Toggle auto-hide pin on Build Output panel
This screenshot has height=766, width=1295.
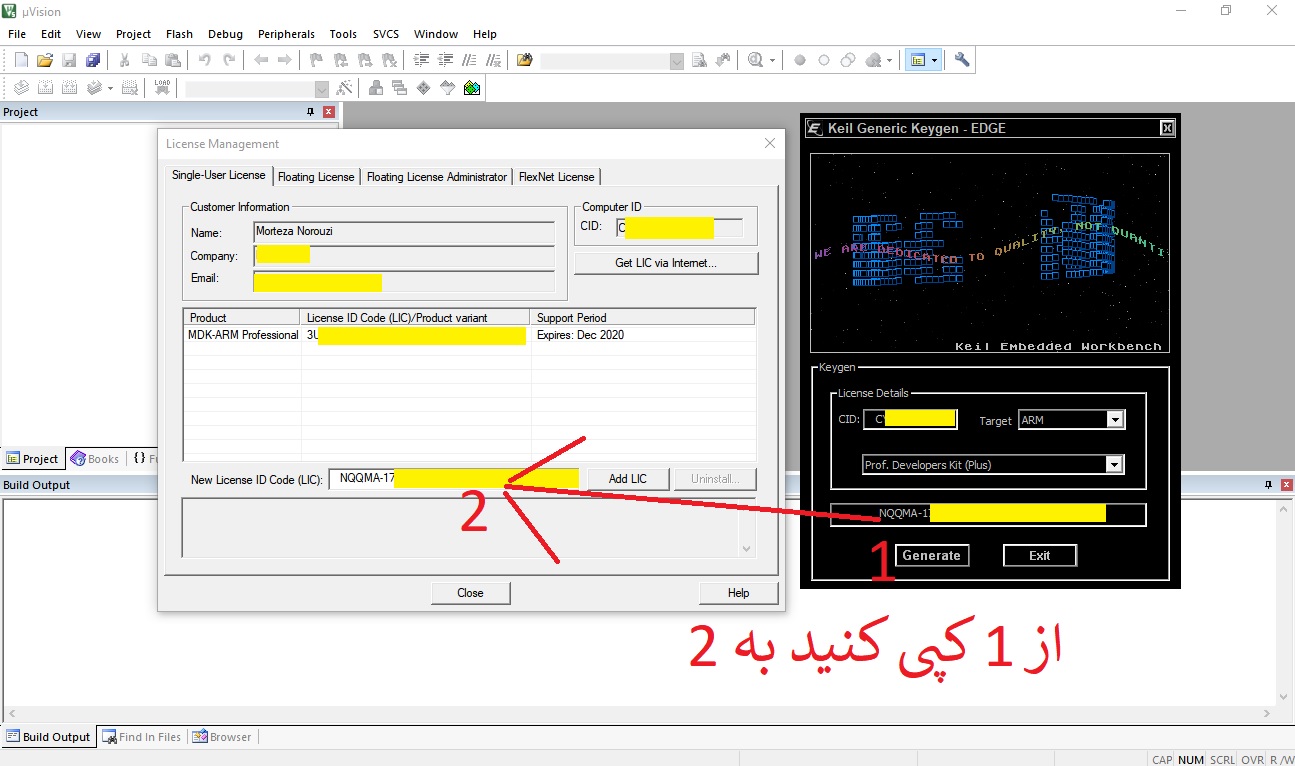pyautogui.click(x=1267, y=485)
